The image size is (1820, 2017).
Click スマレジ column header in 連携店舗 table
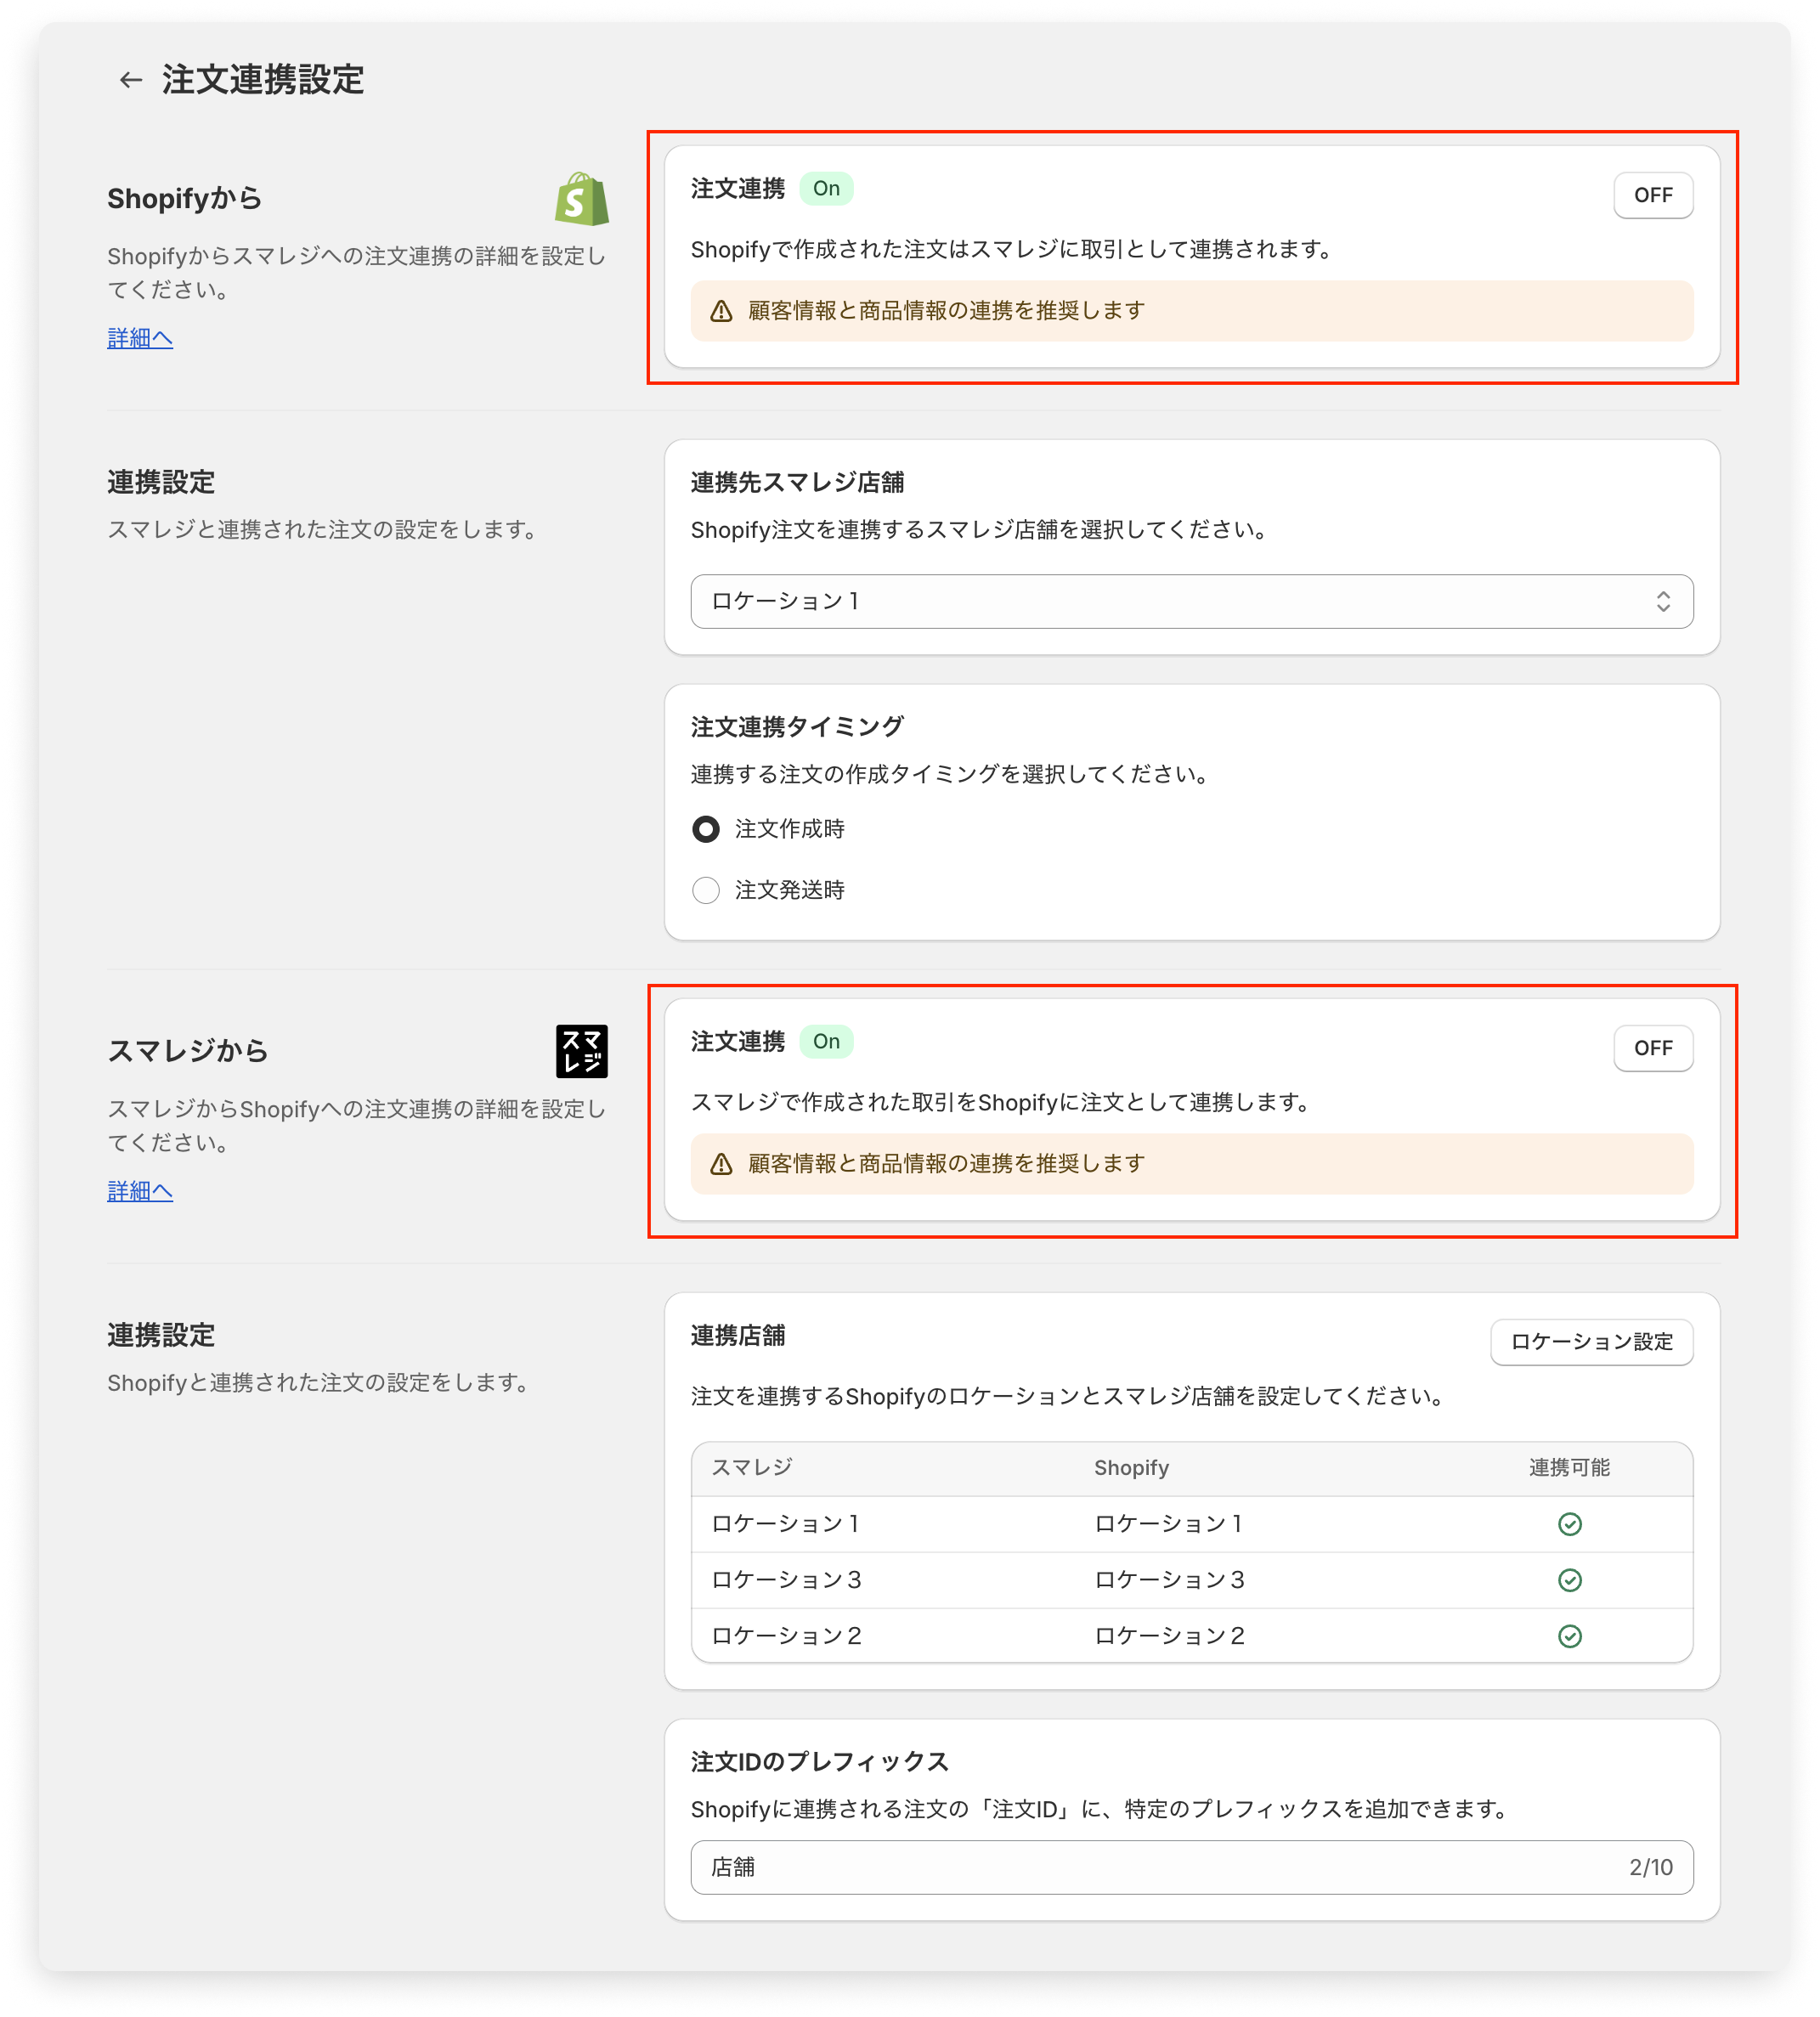coord(752,1467)
